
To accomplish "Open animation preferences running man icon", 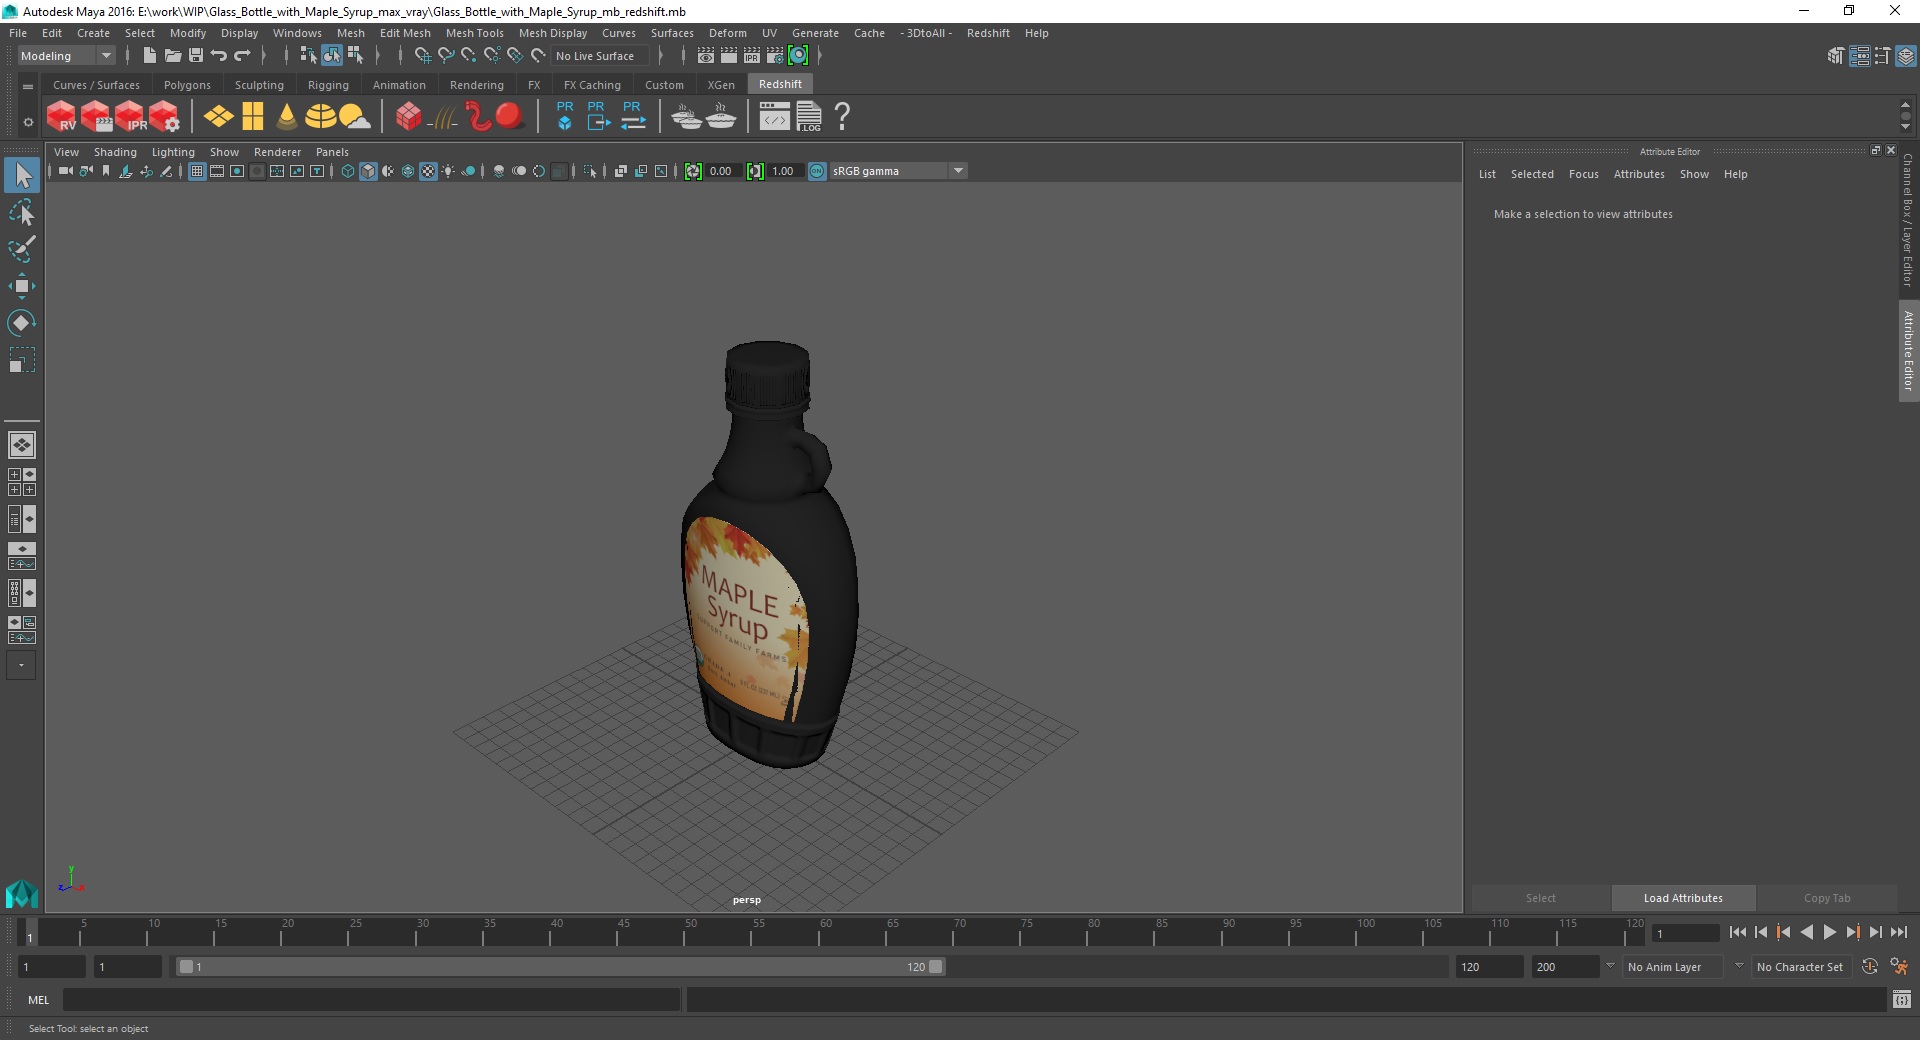I will coord(1899,967).
